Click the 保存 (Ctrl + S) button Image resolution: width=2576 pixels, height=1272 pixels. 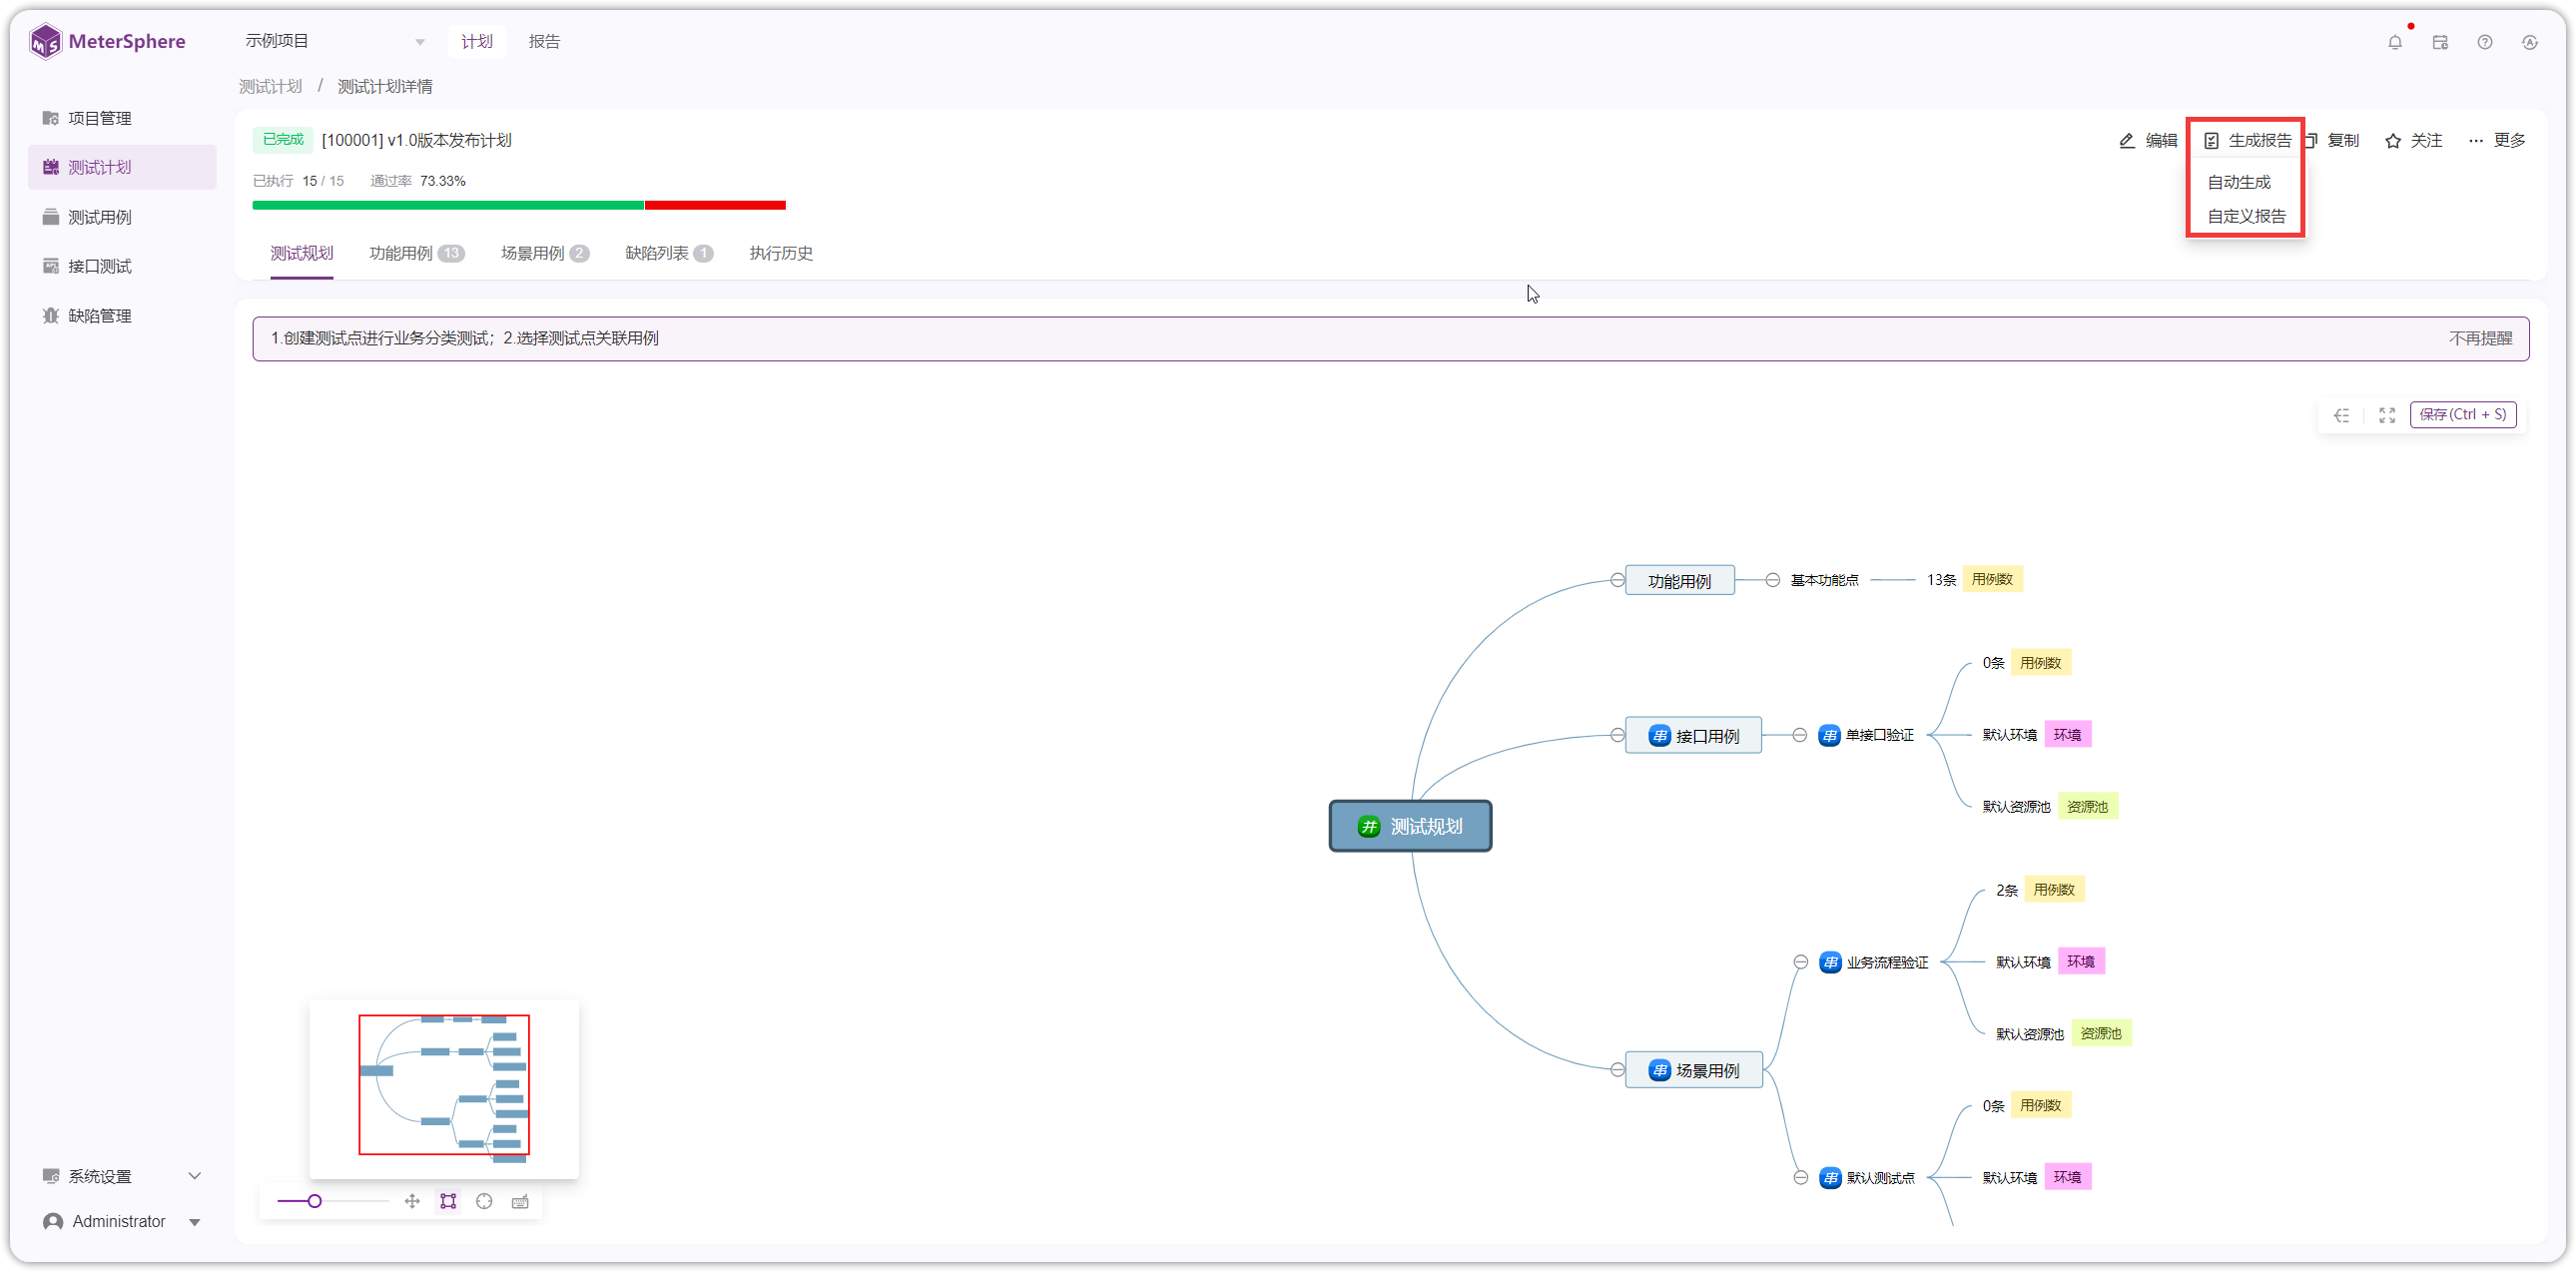2463,415
